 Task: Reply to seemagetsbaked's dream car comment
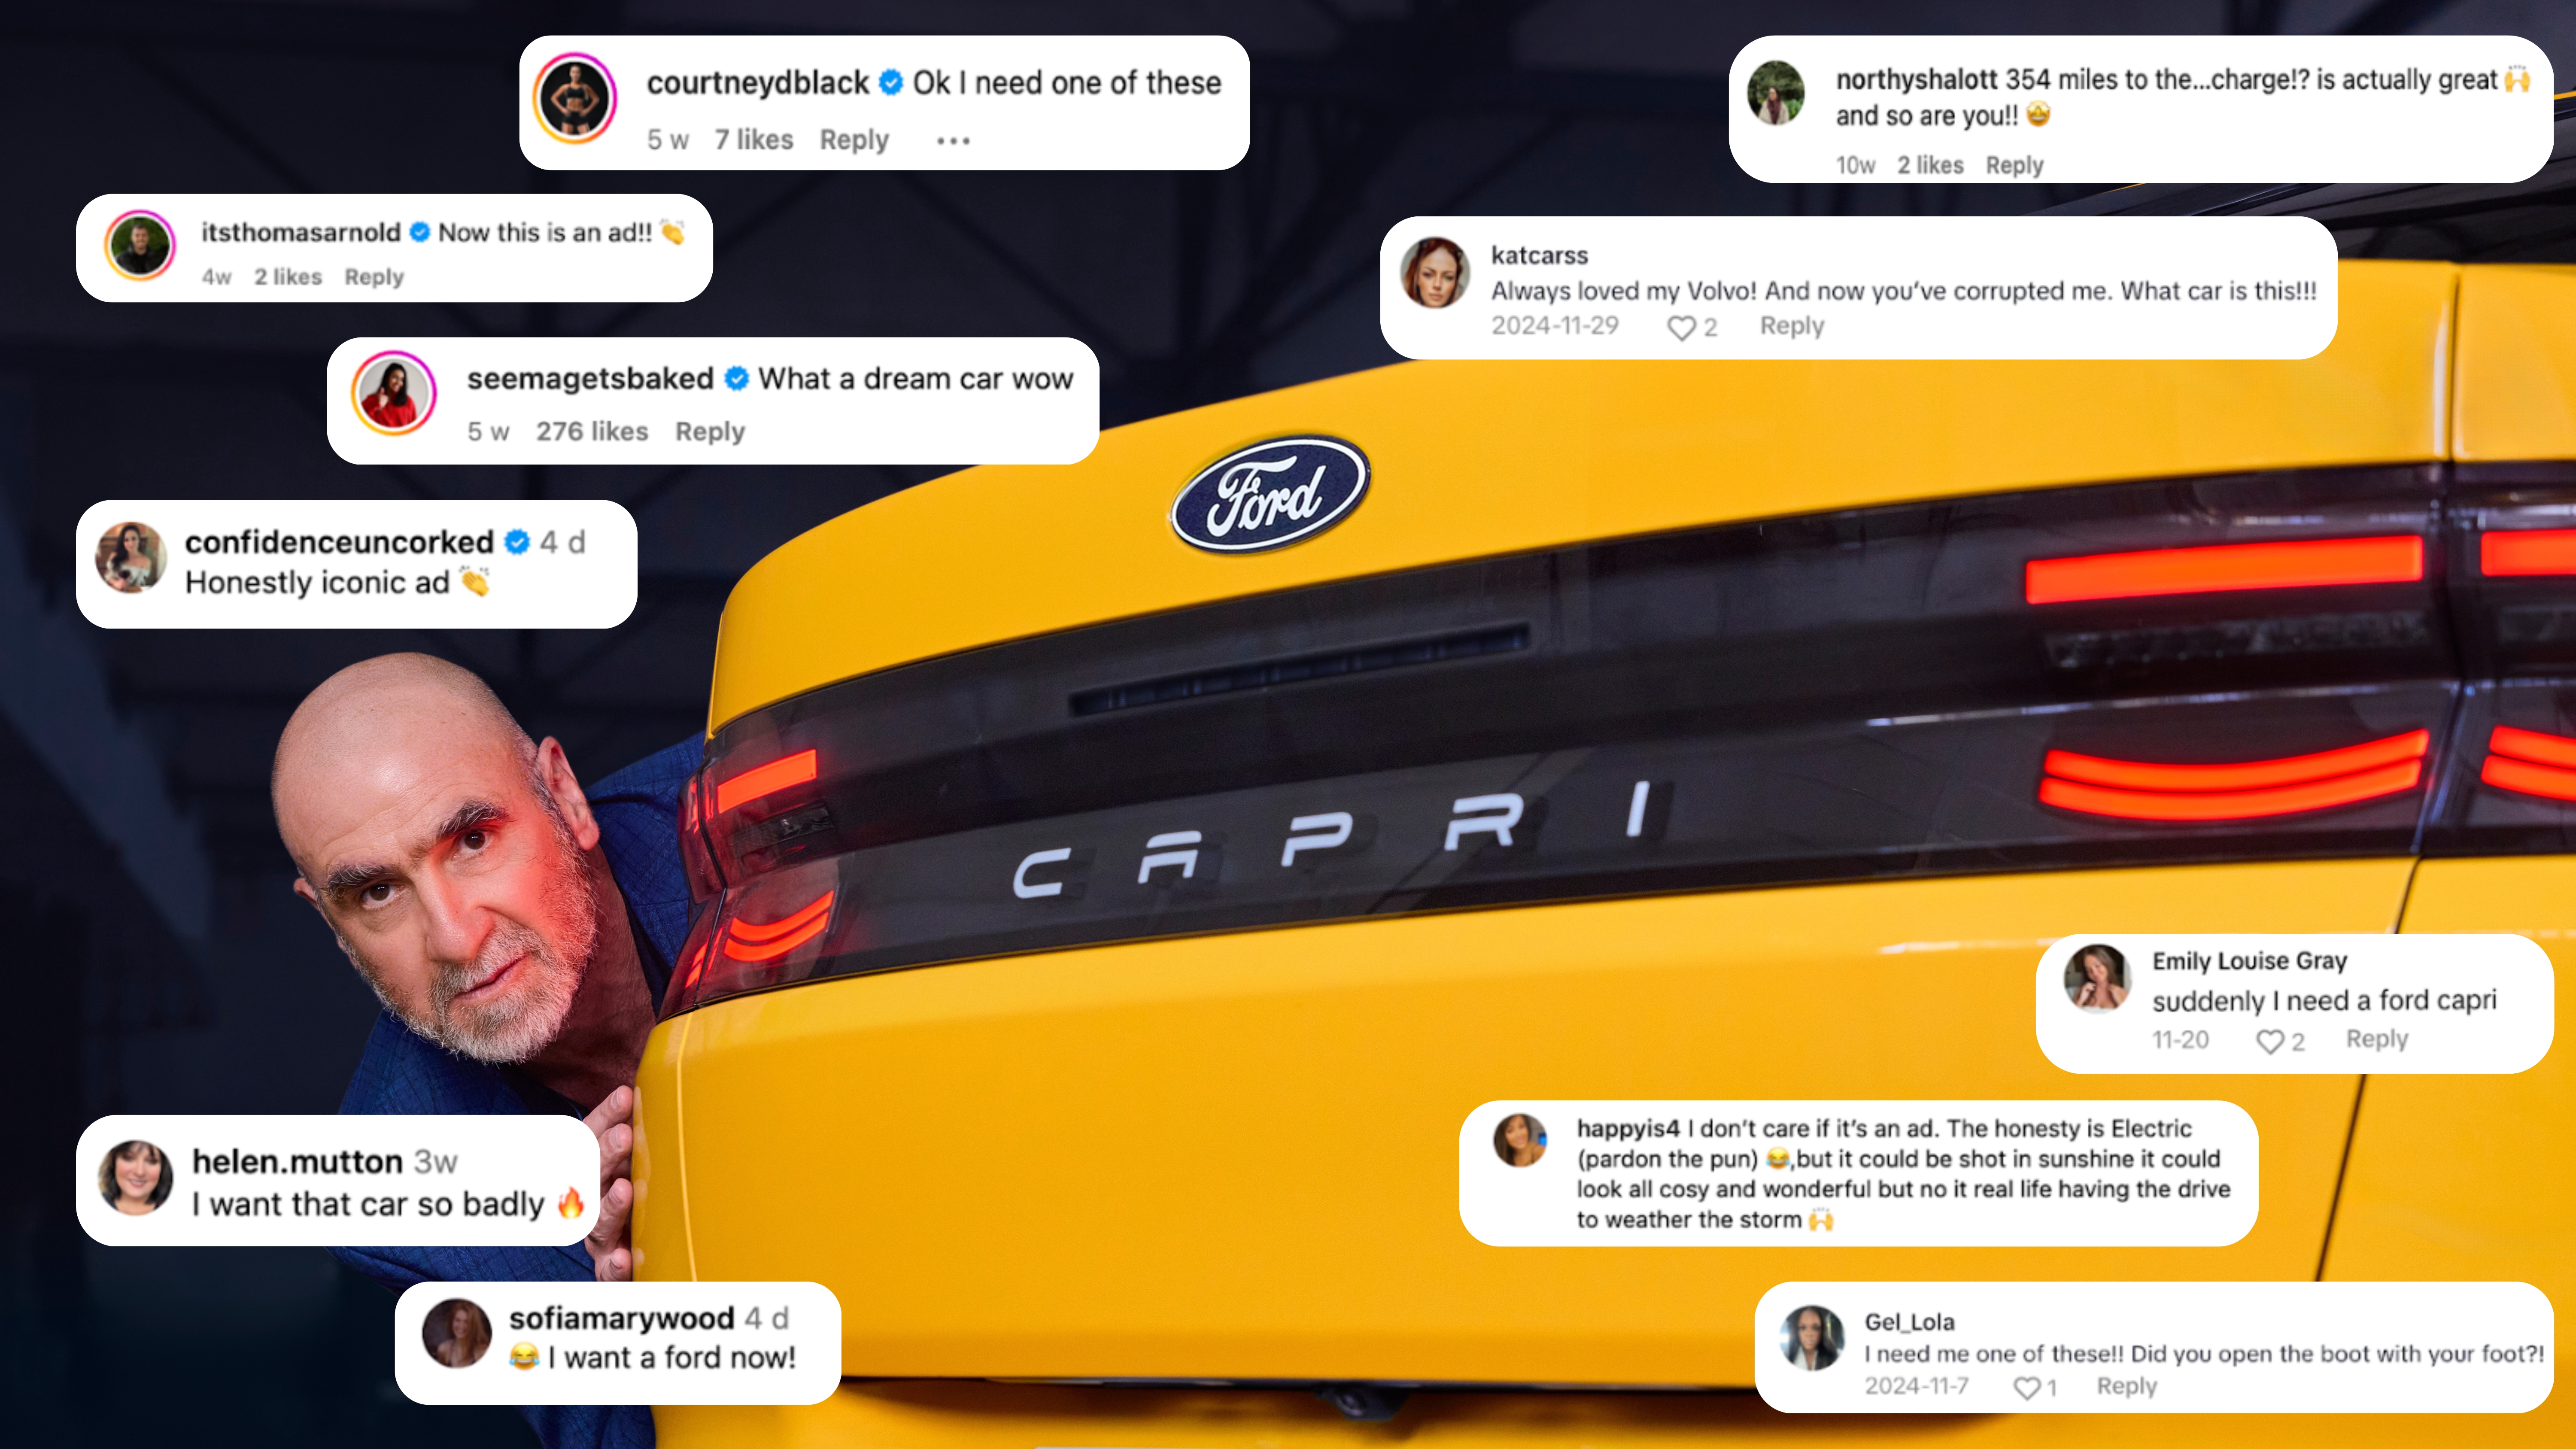[x=710, y=432]
